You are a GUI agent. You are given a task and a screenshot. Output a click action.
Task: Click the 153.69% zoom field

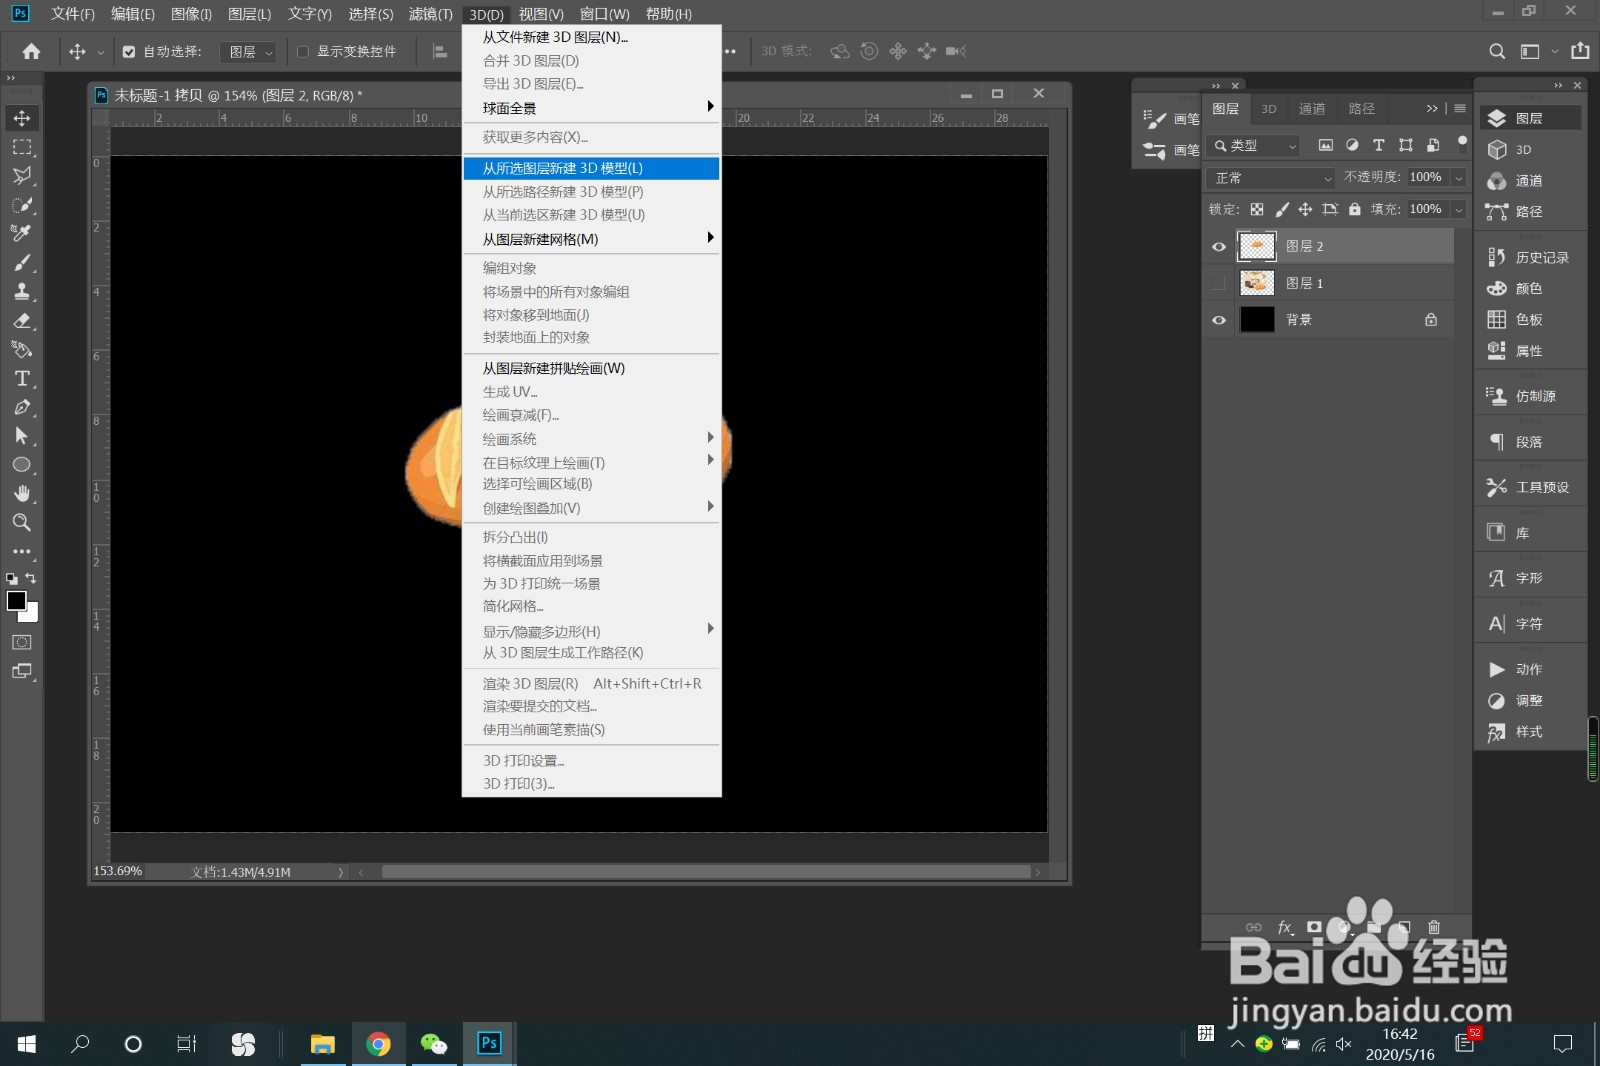pos(118,871)
